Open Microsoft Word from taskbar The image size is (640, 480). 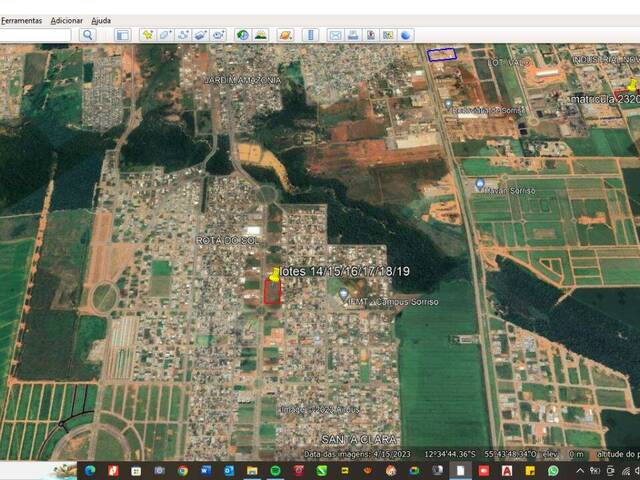(x=206, y=471)
